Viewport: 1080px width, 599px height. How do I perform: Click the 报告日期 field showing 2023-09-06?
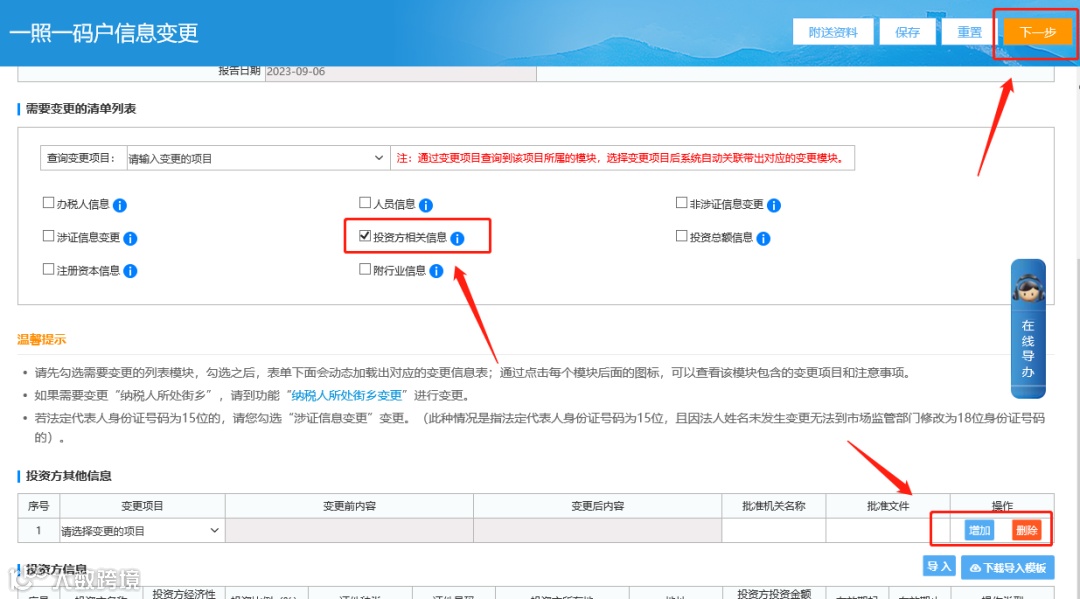(400, 72)
